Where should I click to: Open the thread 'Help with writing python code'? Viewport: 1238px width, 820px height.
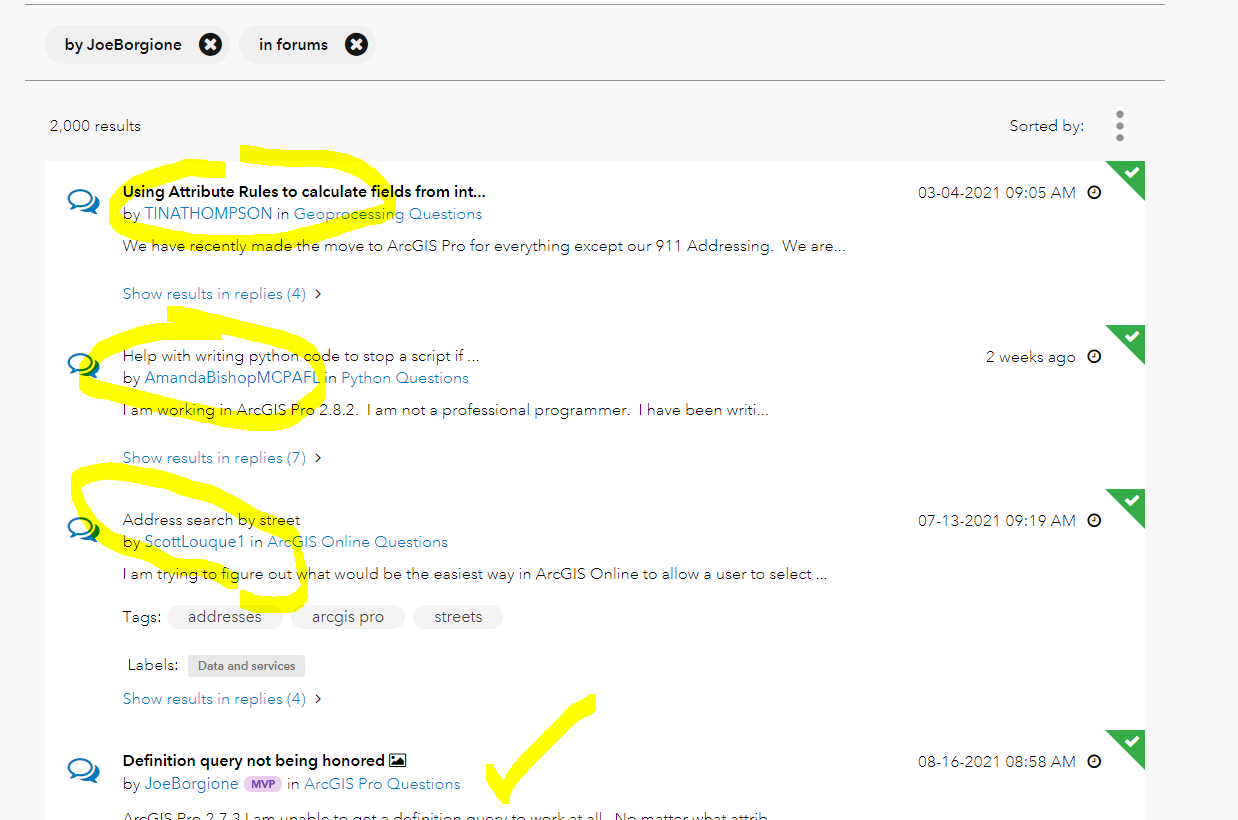pyautogui.click(x=300, y=355)
